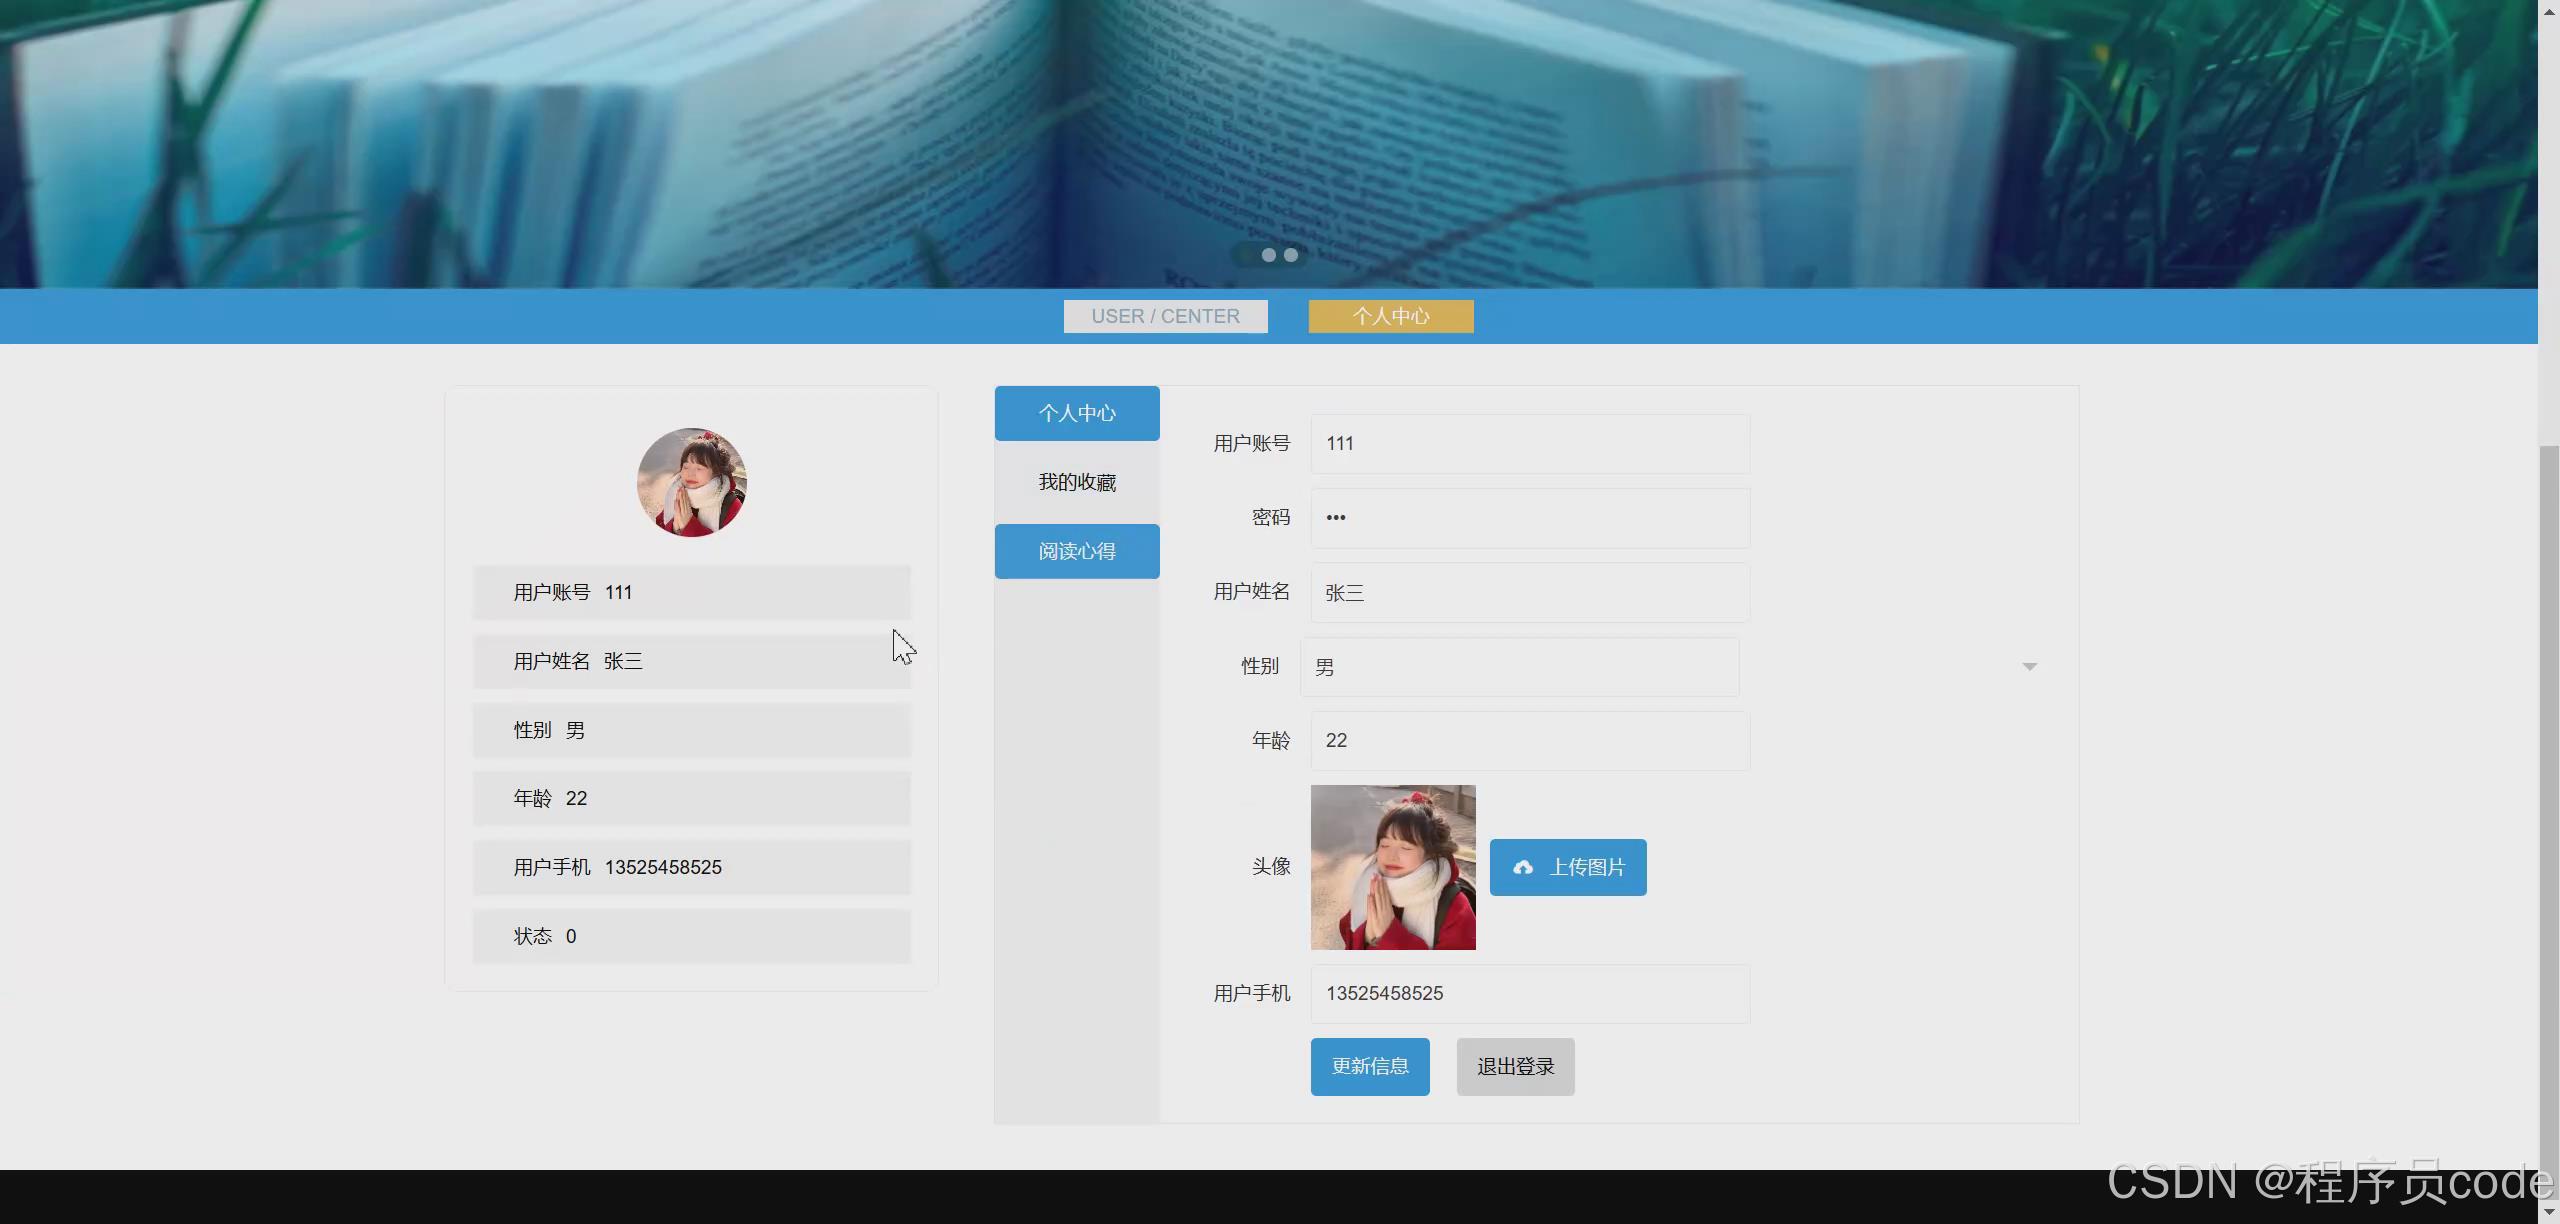This screenshot has height=1224, width=2560.
Task: Click the square avatar preview image
Action: coord(1392,867)
